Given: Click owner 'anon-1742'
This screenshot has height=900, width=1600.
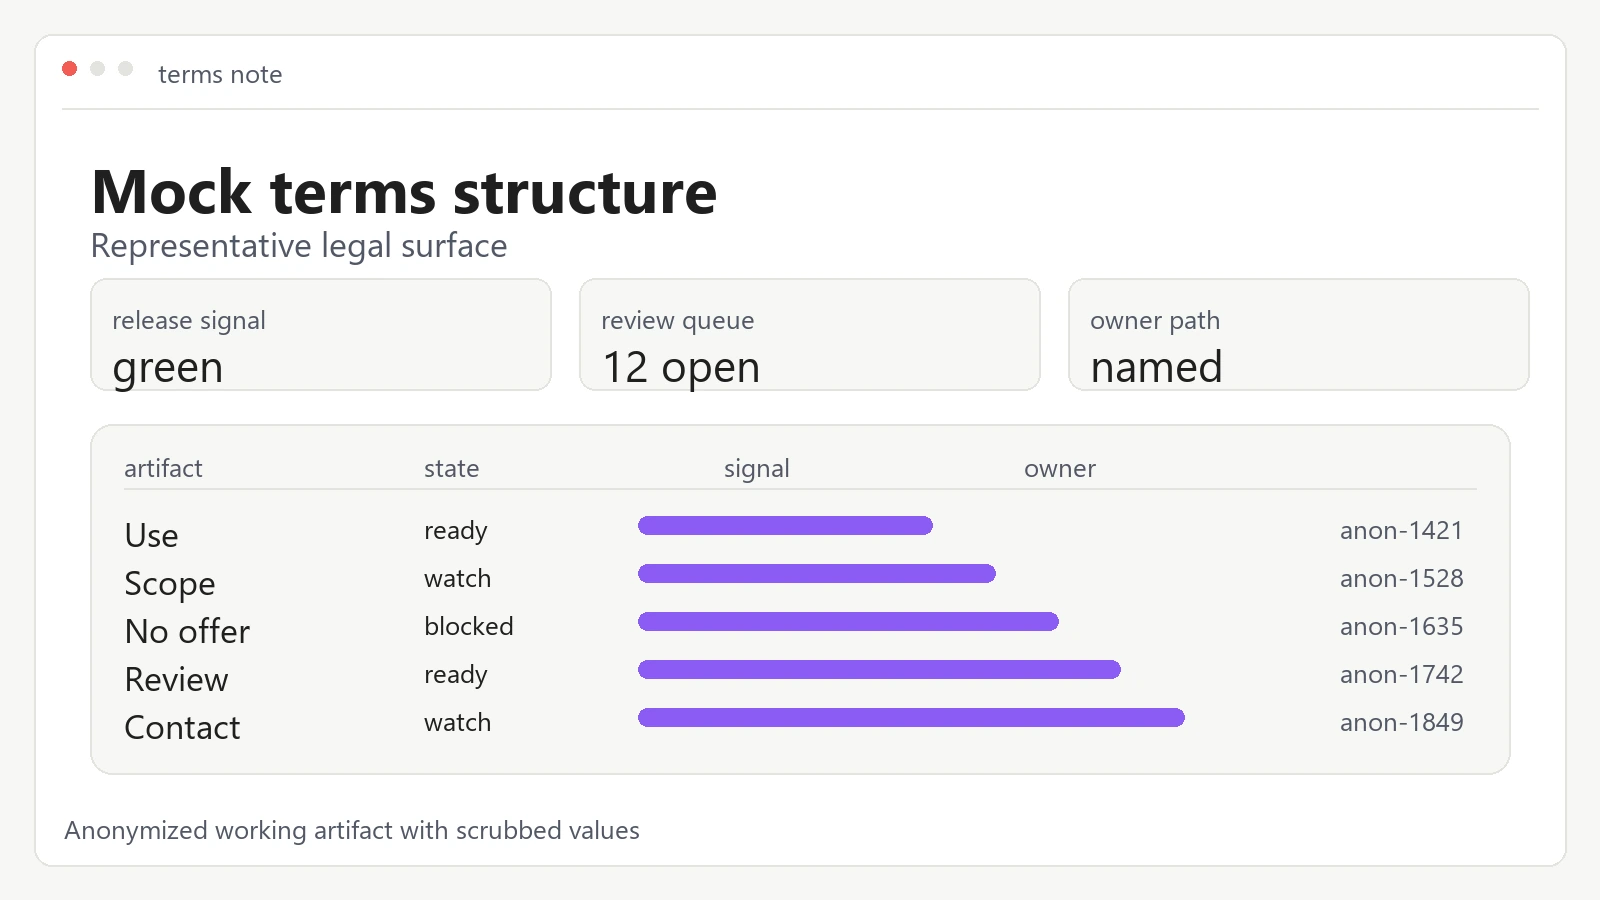Looking at the screenshot, I should 1401,674.
